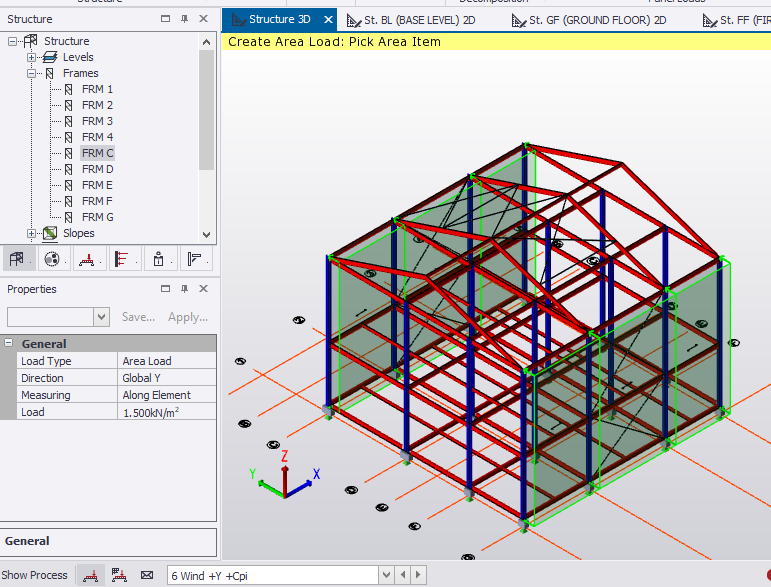Click the XYZ axis gizmo in 3D view
Image resolution: width=771 pixels, height=587 pixels.
pyautogui.click(x=285, y=474)
